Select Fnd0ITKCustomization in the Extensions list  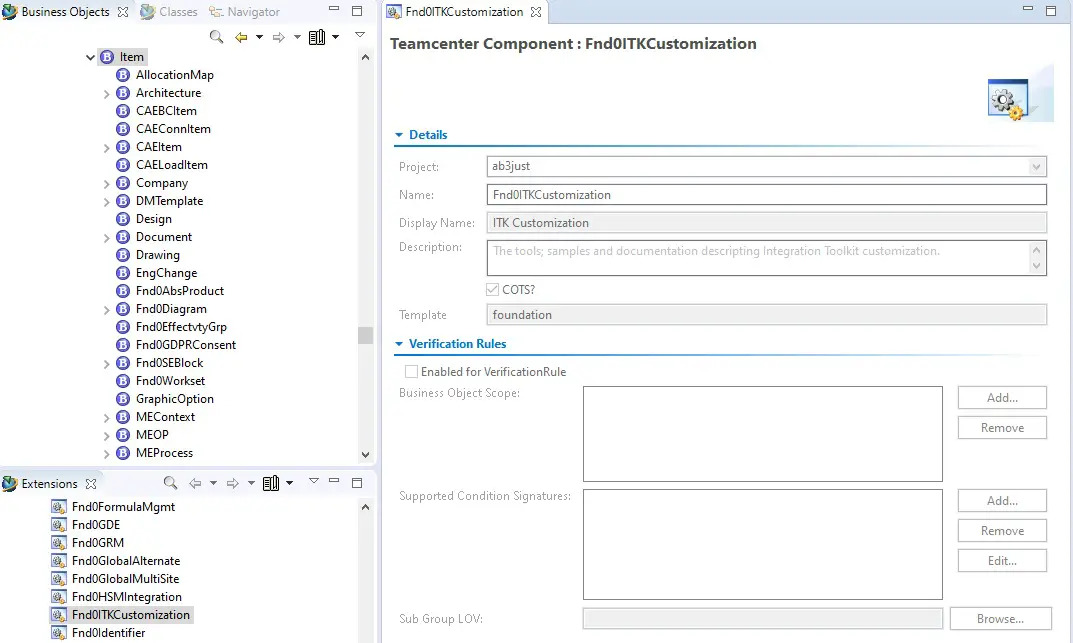point(131,615)
